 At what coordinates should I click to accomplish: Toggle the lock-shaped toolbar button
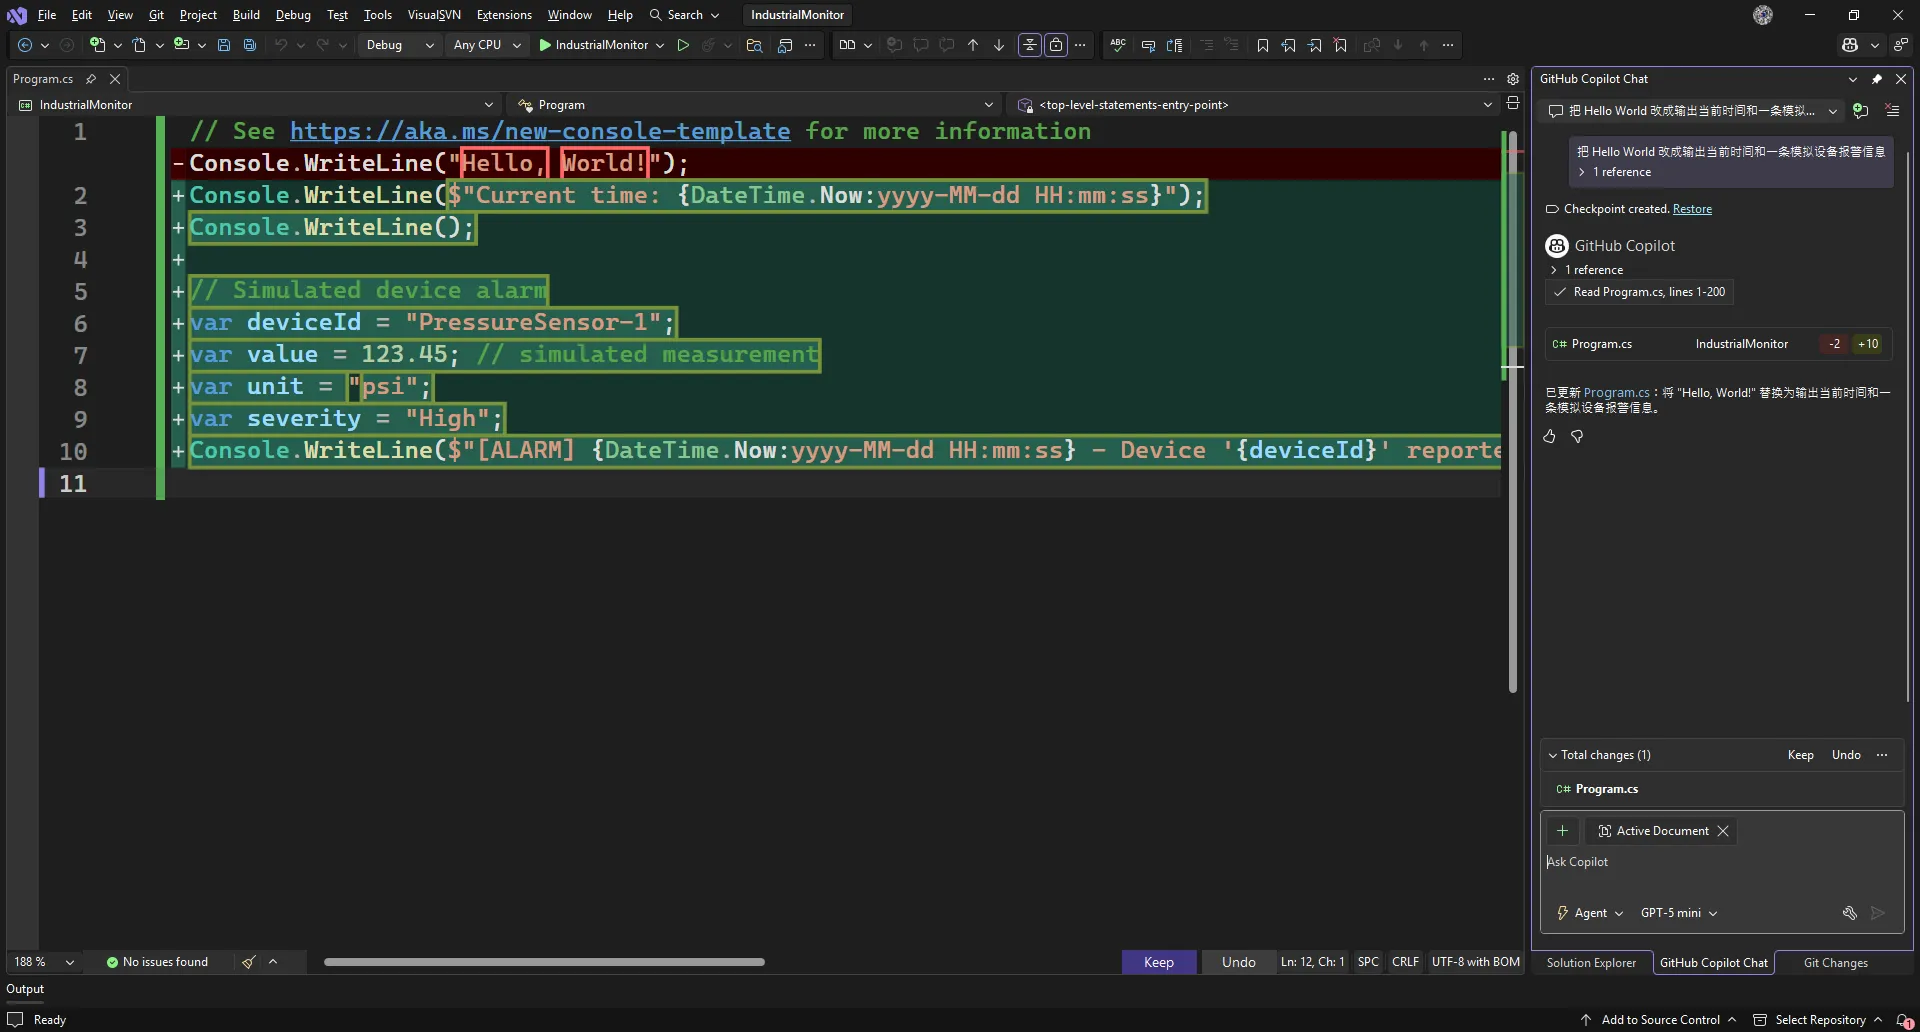point(1056,45)
